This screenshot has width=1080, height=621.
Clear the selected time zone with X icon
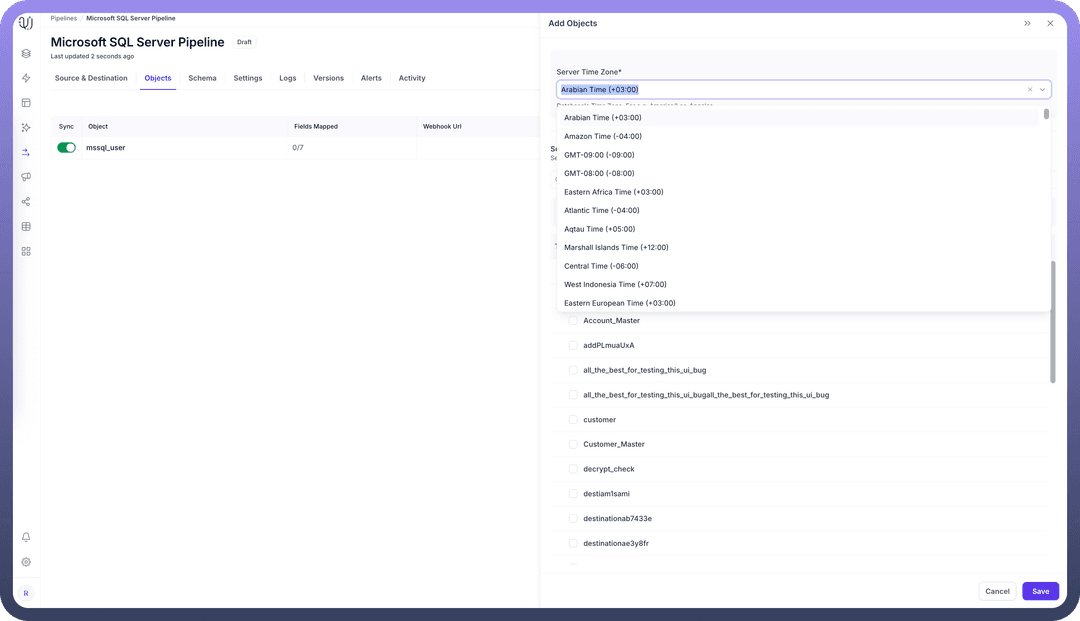1030,90
